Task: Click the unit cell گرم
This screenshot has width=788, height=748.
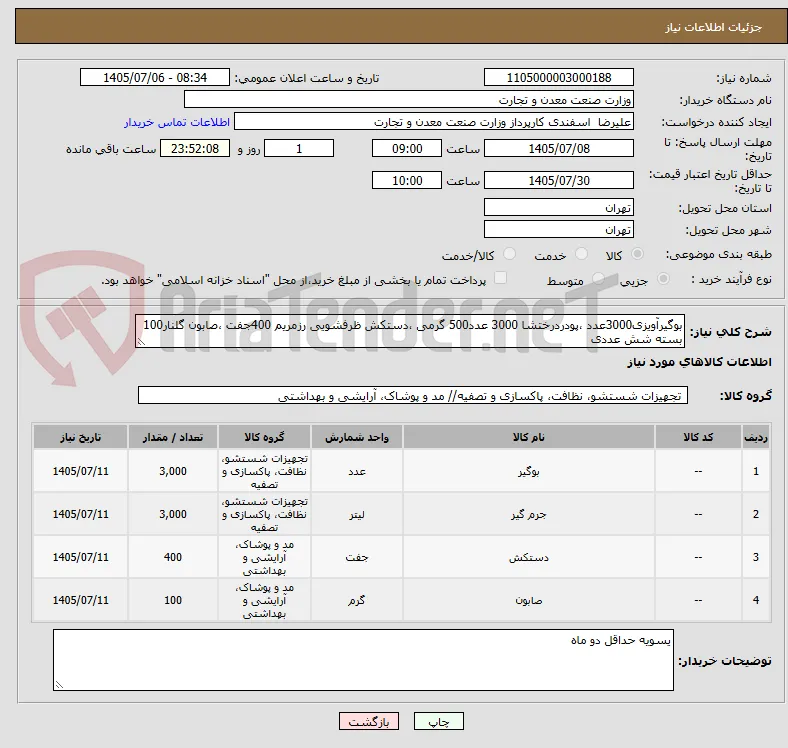Action: point(357,600)
